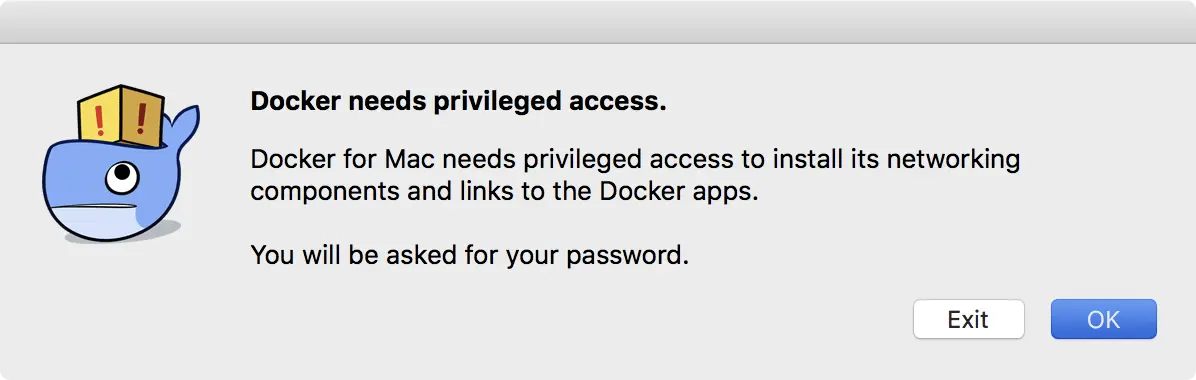The image size is (1196, 380).
Task: Click the right red exclamation mark on box
Action: [x=141, y=117]
